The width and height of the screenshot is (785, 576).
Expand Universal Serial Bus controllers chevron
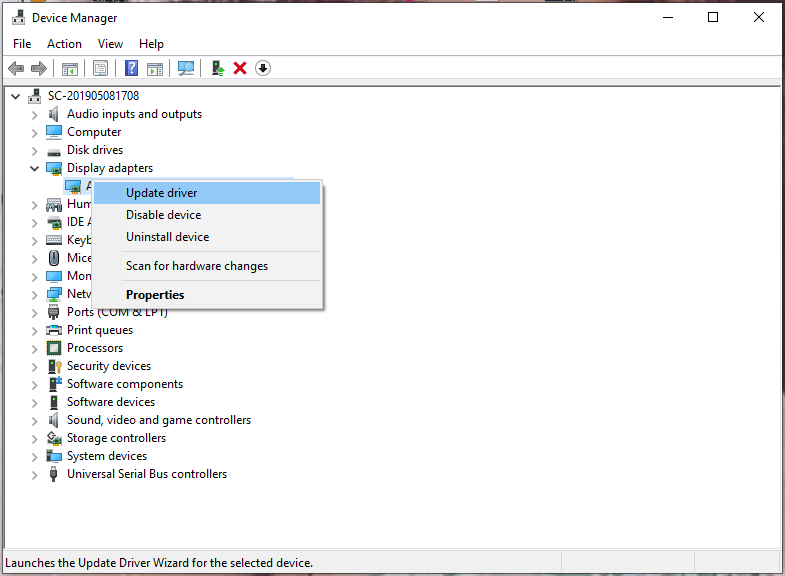(34, 475)
